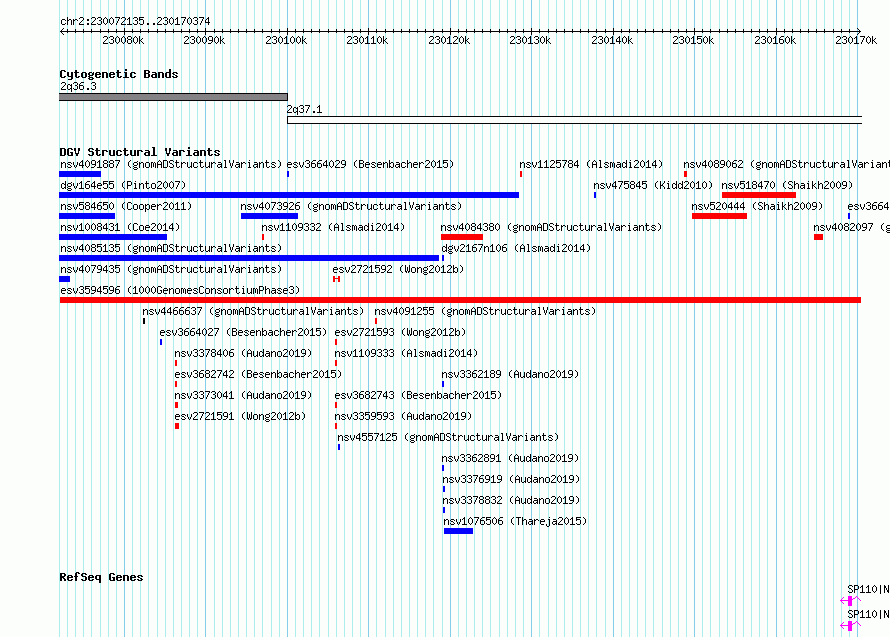Select nsv3376919 (Audano2019) label
890x637 pixels.
[x=511, y=479]
